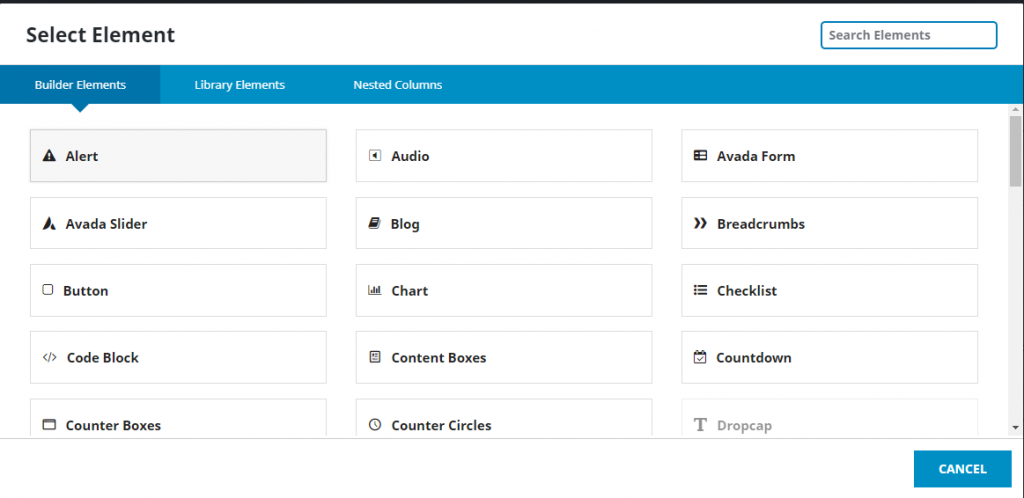Pick the Avada Form icon

700,156
